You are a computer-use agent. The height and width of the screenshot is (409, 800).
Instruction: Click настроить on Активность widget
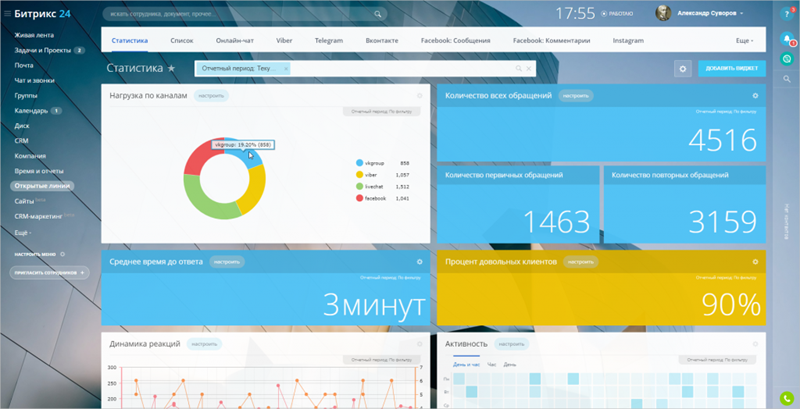(x=512, y=344)
